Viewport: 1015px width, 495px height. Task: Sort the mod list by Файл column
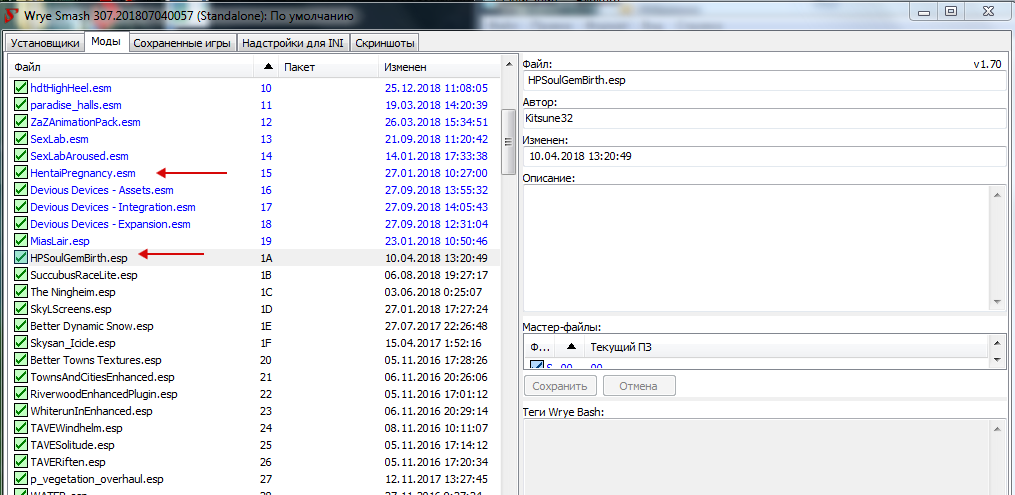[130, 67]
